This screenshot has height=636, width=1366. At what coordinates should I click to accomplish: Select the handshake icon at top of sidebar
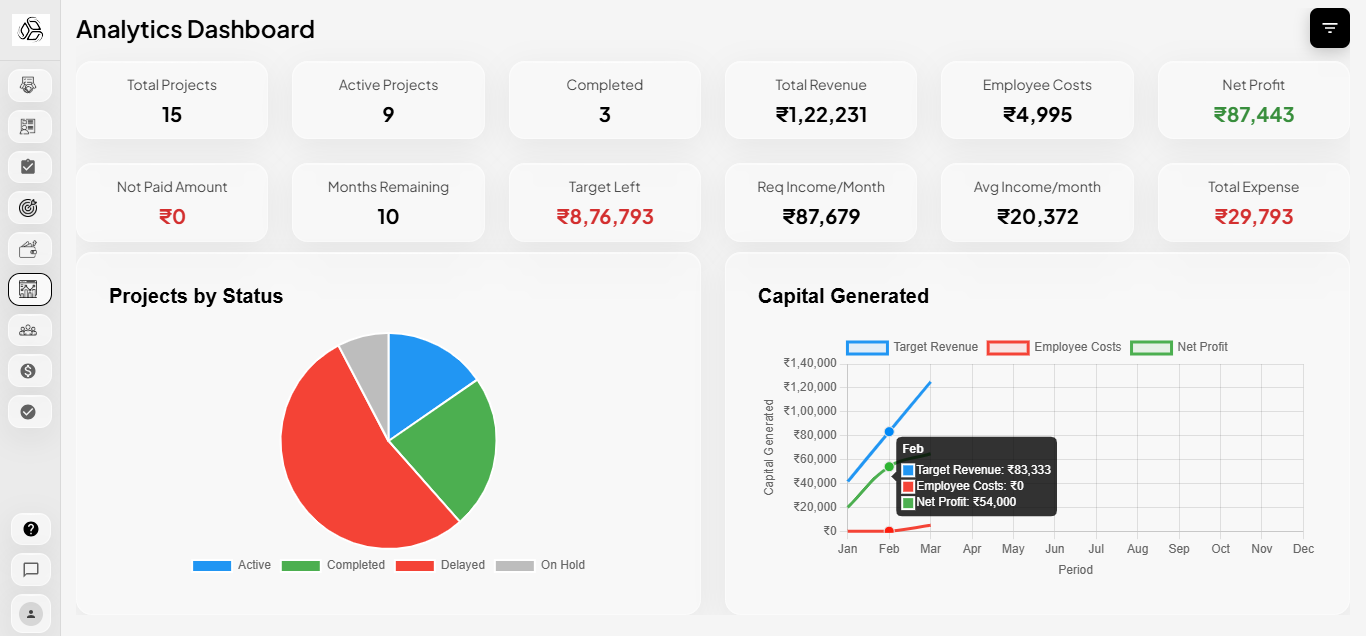pyautogui.click(x=29, y=85)
